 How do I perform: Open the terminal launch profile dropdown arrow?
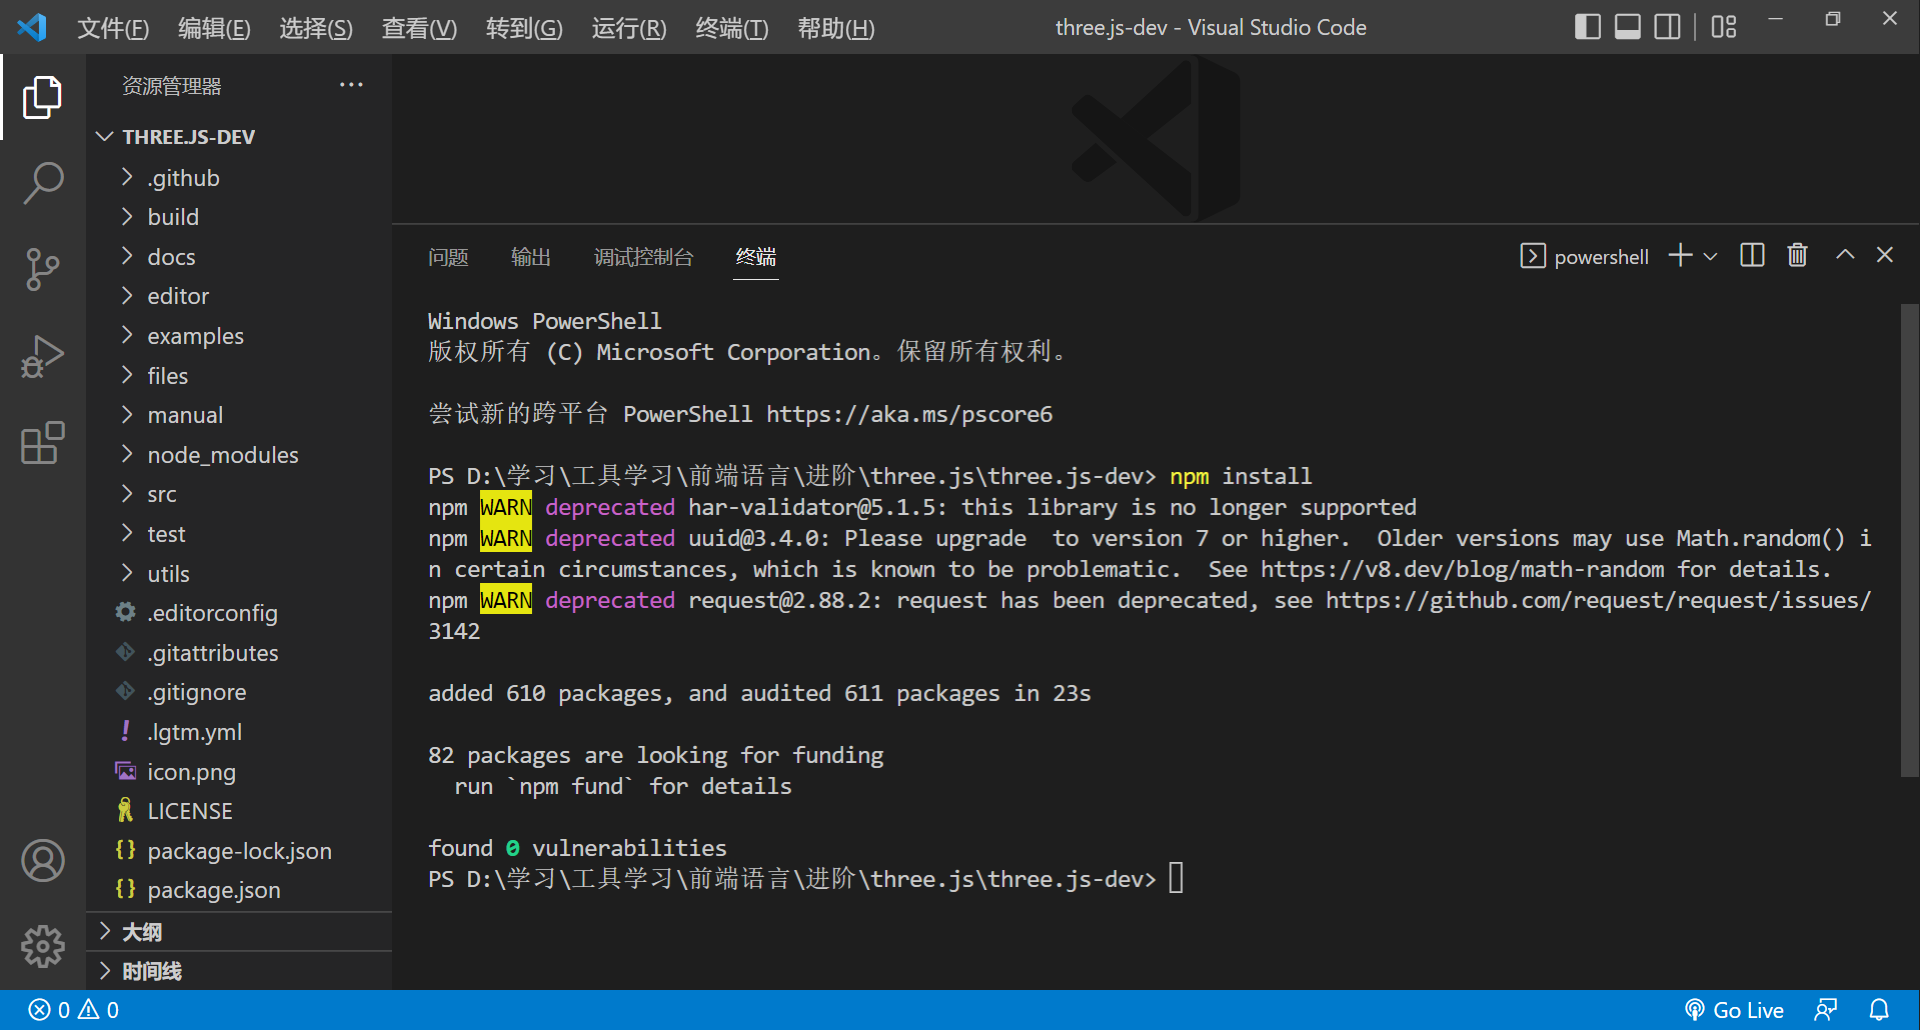pos(1711,257)
